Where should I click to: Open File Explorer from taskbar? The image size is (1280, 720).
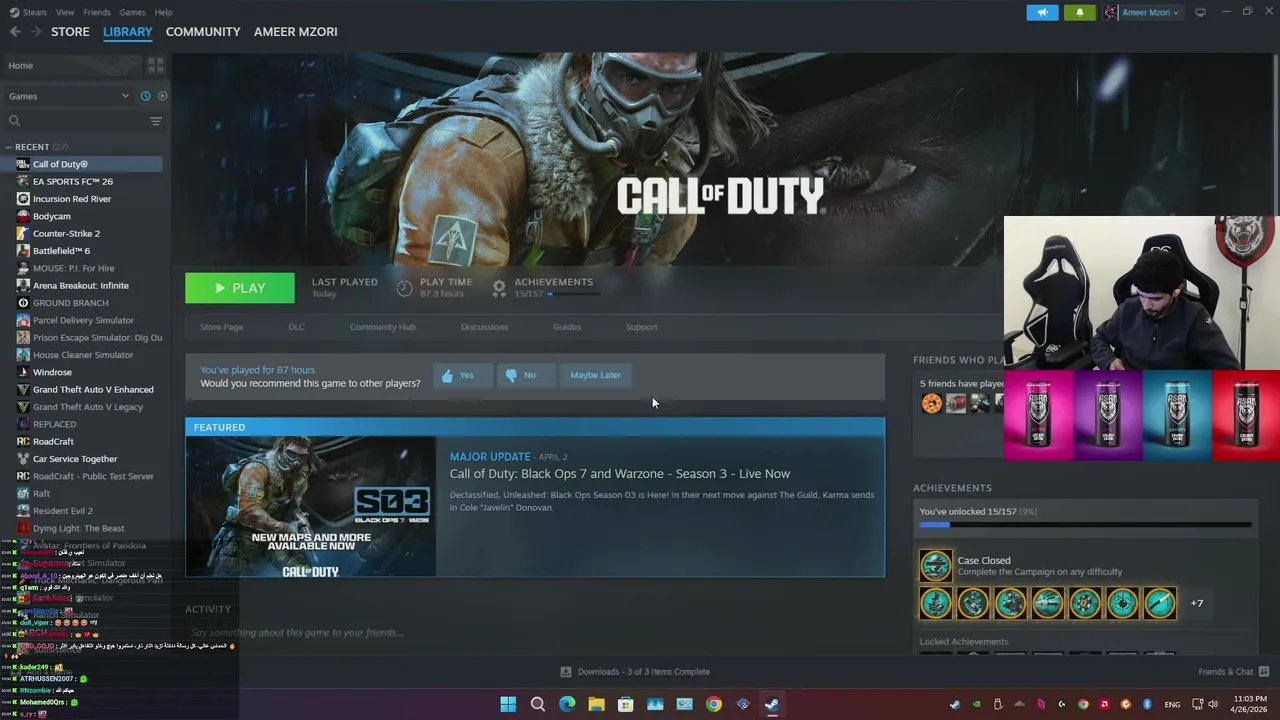(596, 704)
